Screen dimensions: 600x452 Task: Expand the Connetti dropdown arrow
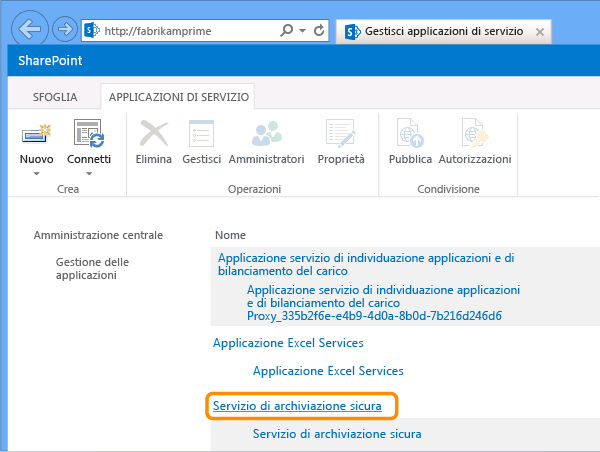[x=89, y=174]
